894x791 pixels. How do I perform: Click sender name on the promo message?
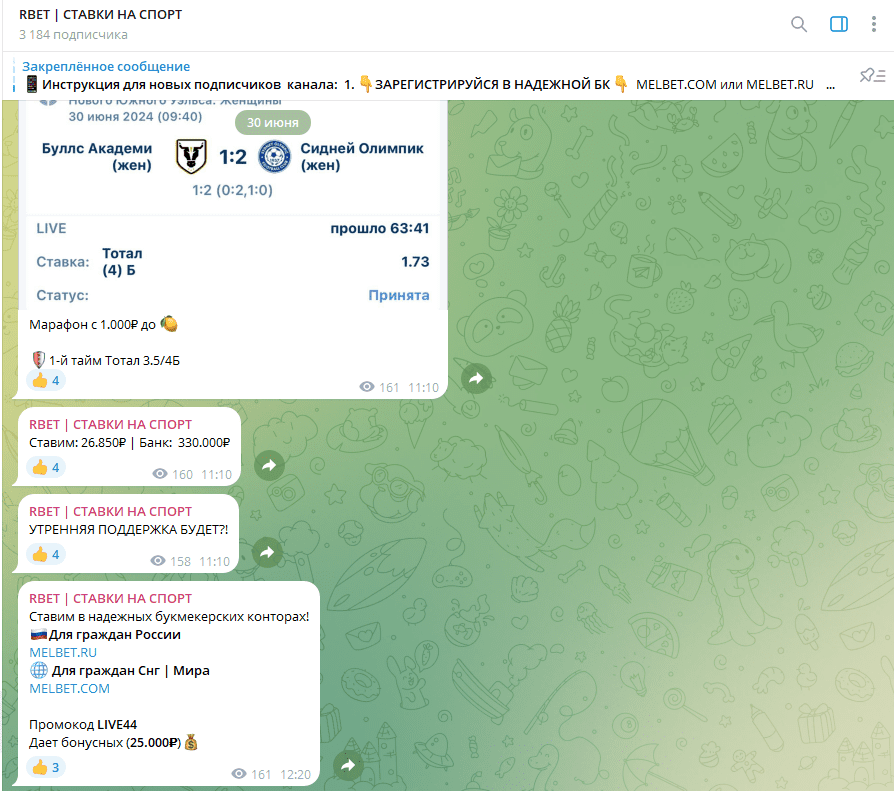coord(110,598)
